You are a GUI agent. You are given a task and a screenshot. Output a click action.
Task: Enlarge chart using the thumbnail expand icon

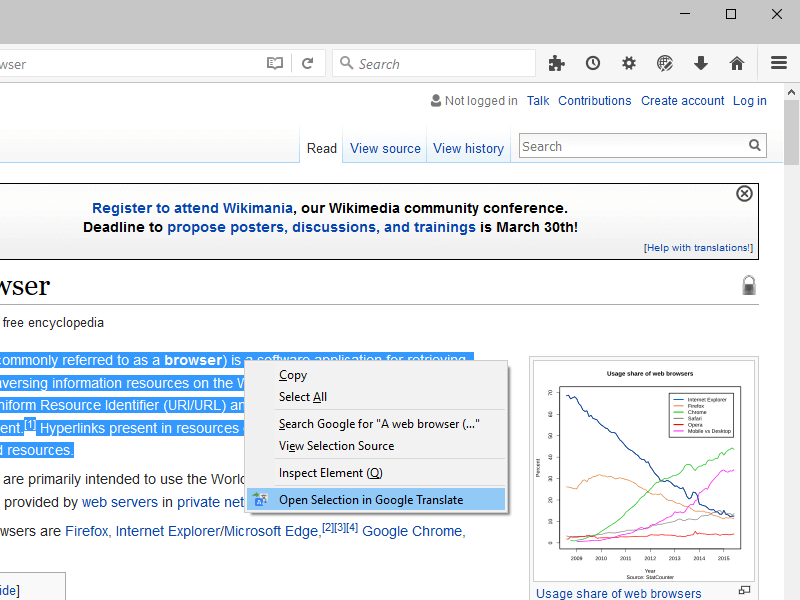pos(745,590)
